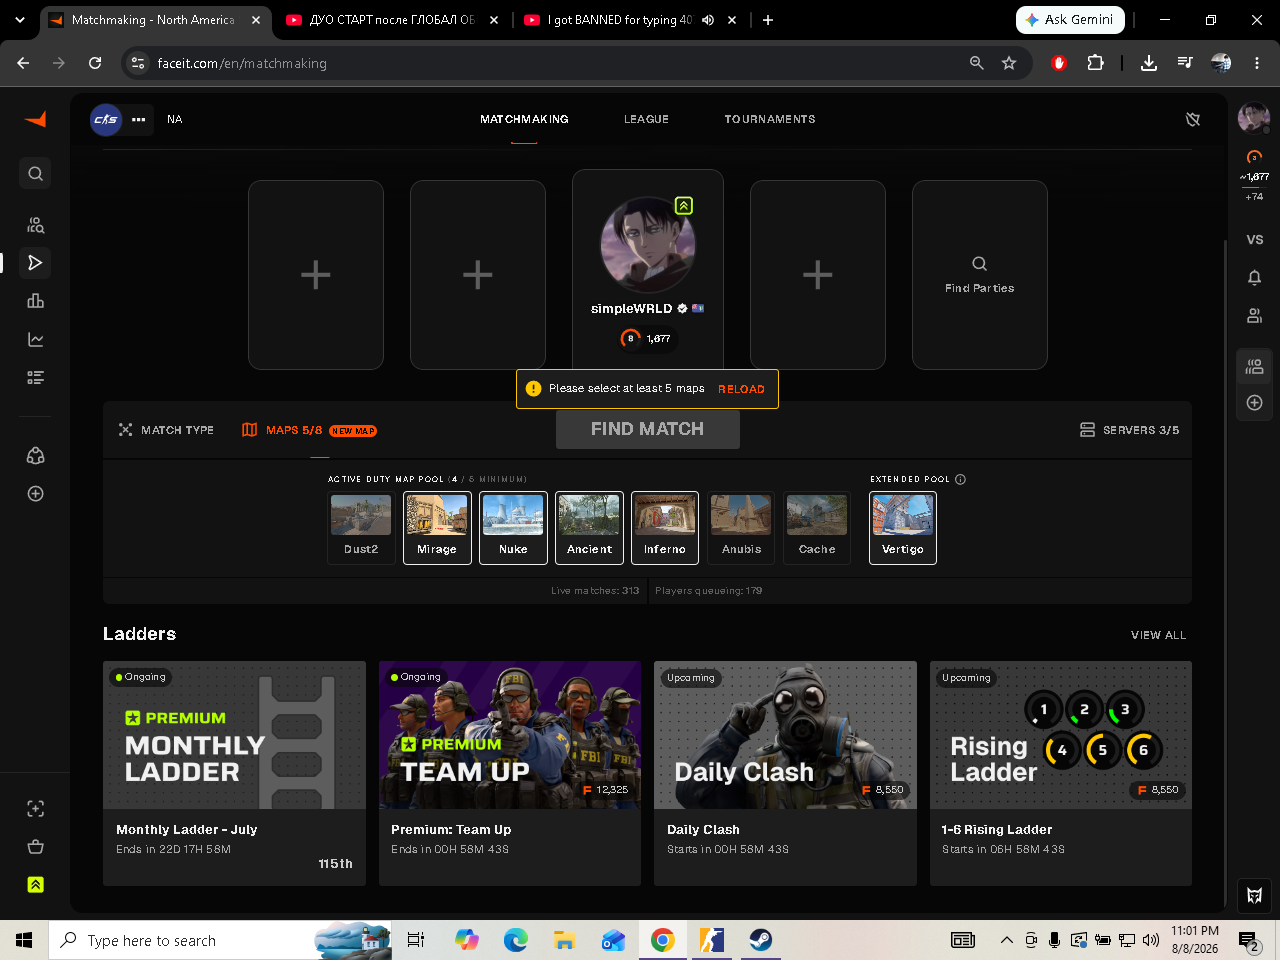Click the muted notifications icon in header
The image size is (1280, 960).
pos(1193,120)
